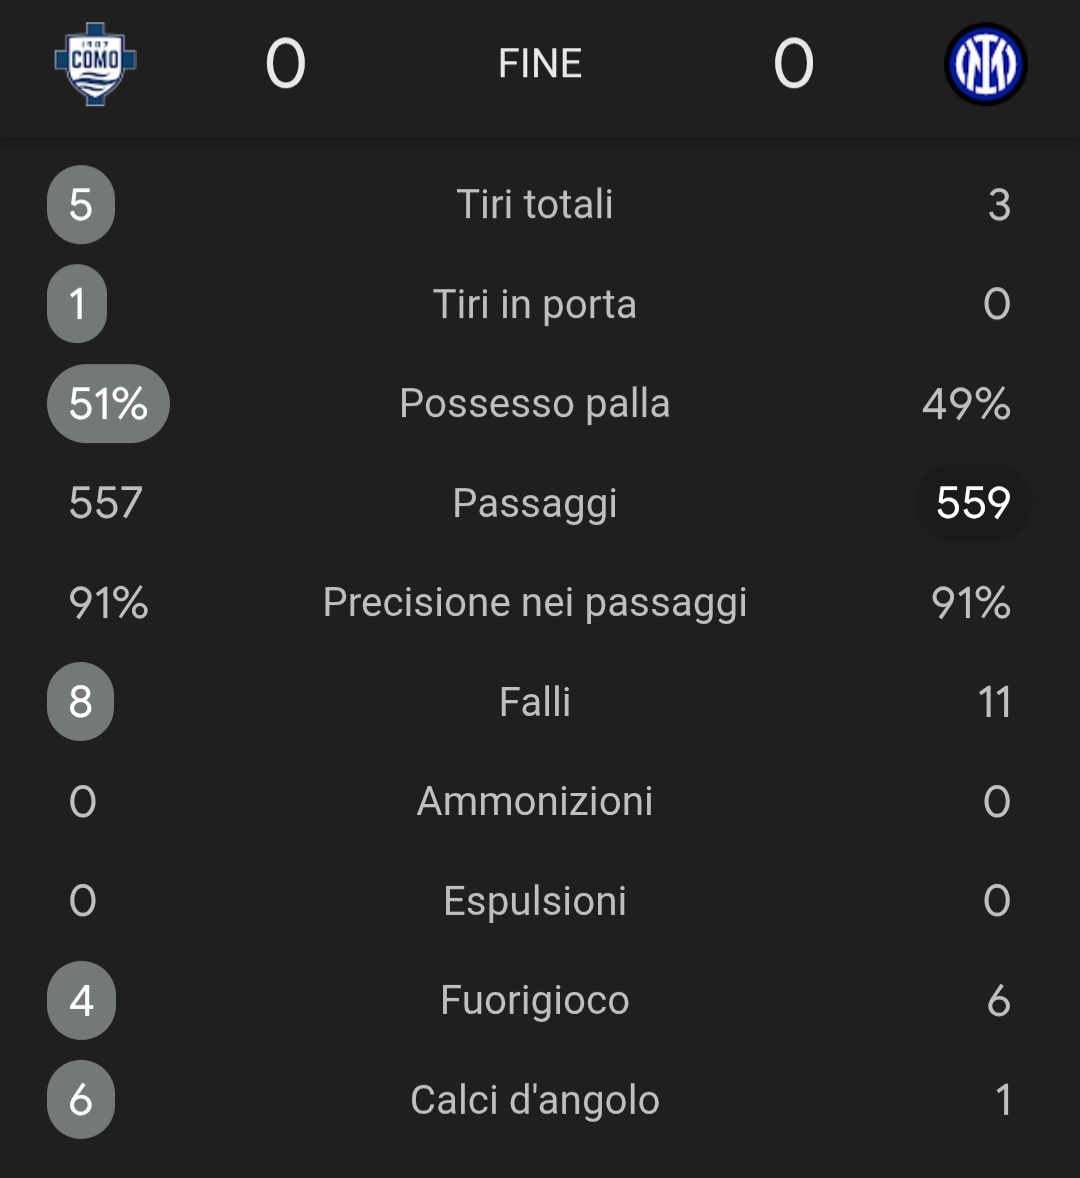Screen dimensions: 1080x1178
Task: Click Como's highlighted 1 shot on target badge
Action: (77, 304)
